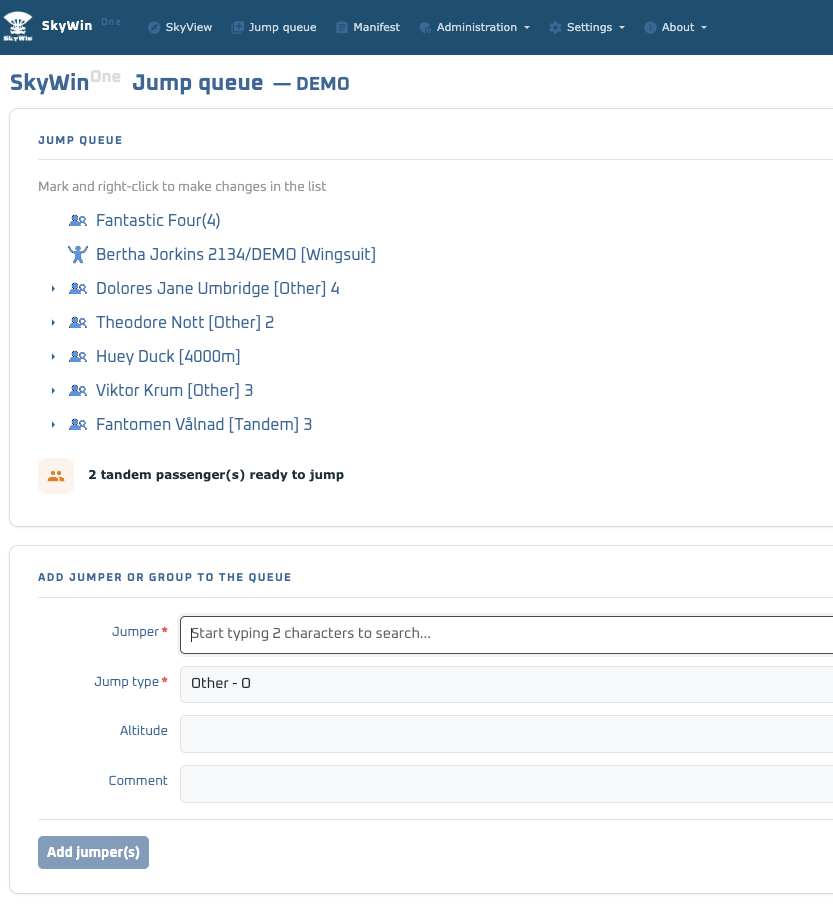Select Dolores Jane Umbridge [Other] 4
This screenshot has width=833, height=906.
tap(217, 288)
